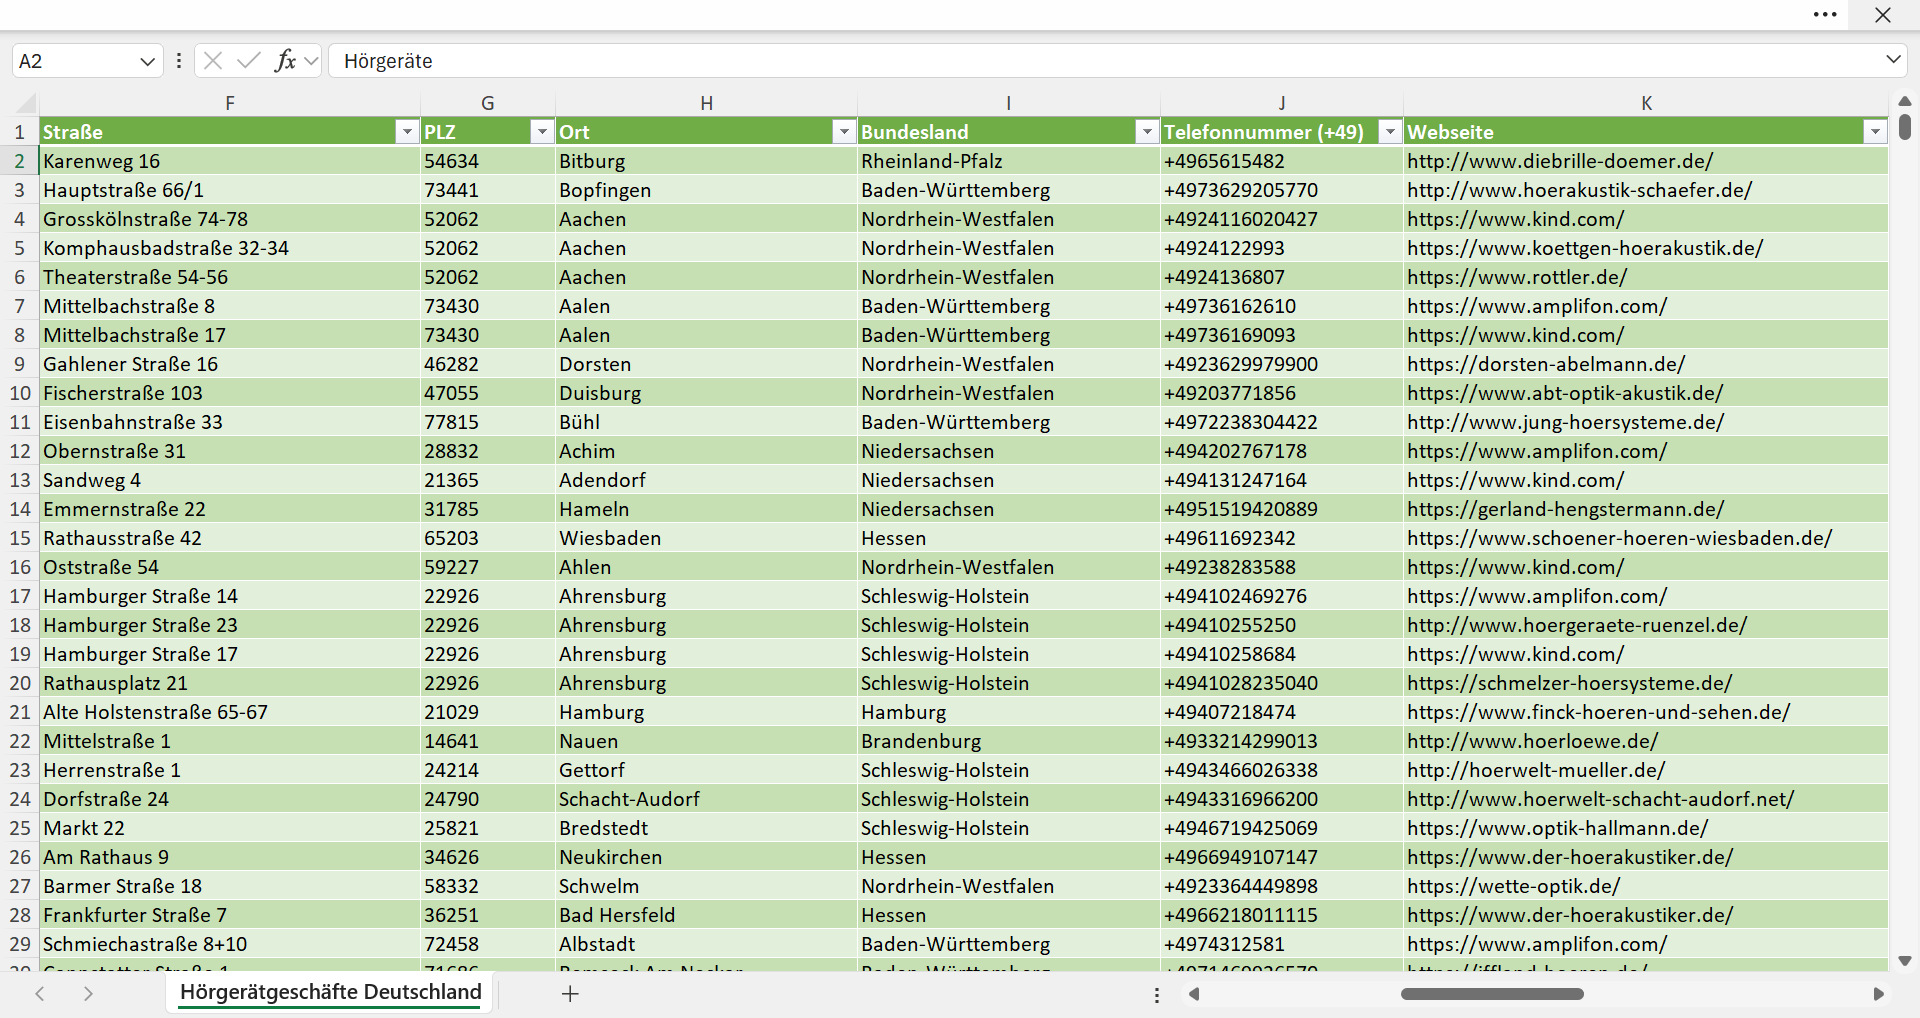This screenshot has width=1920, height=1018.
Task: Select phone cell +4946719425069
Action: (1282, 828)
